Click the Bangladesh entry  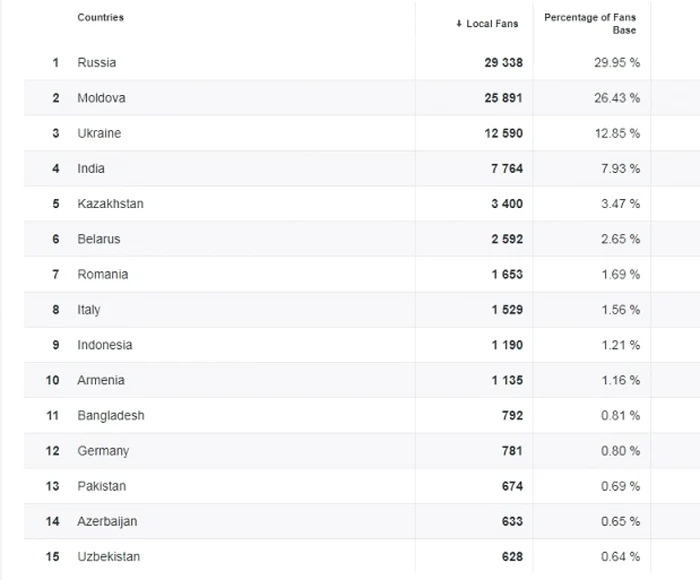(111, 416)
